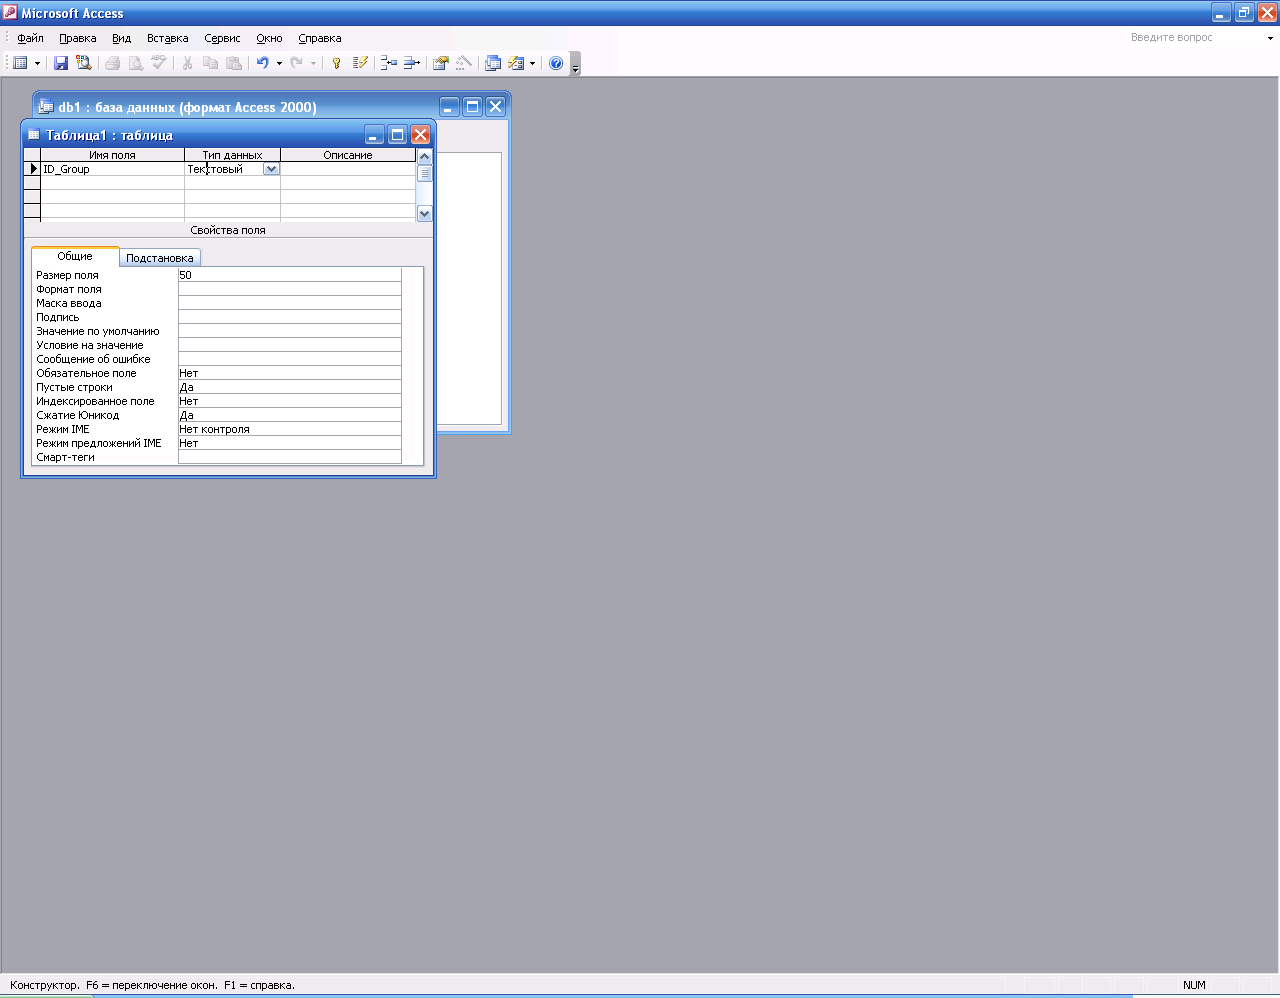Click the Redo arrow icon
The width and height of the screenshot is (1280, 998).
click(296, 63)
